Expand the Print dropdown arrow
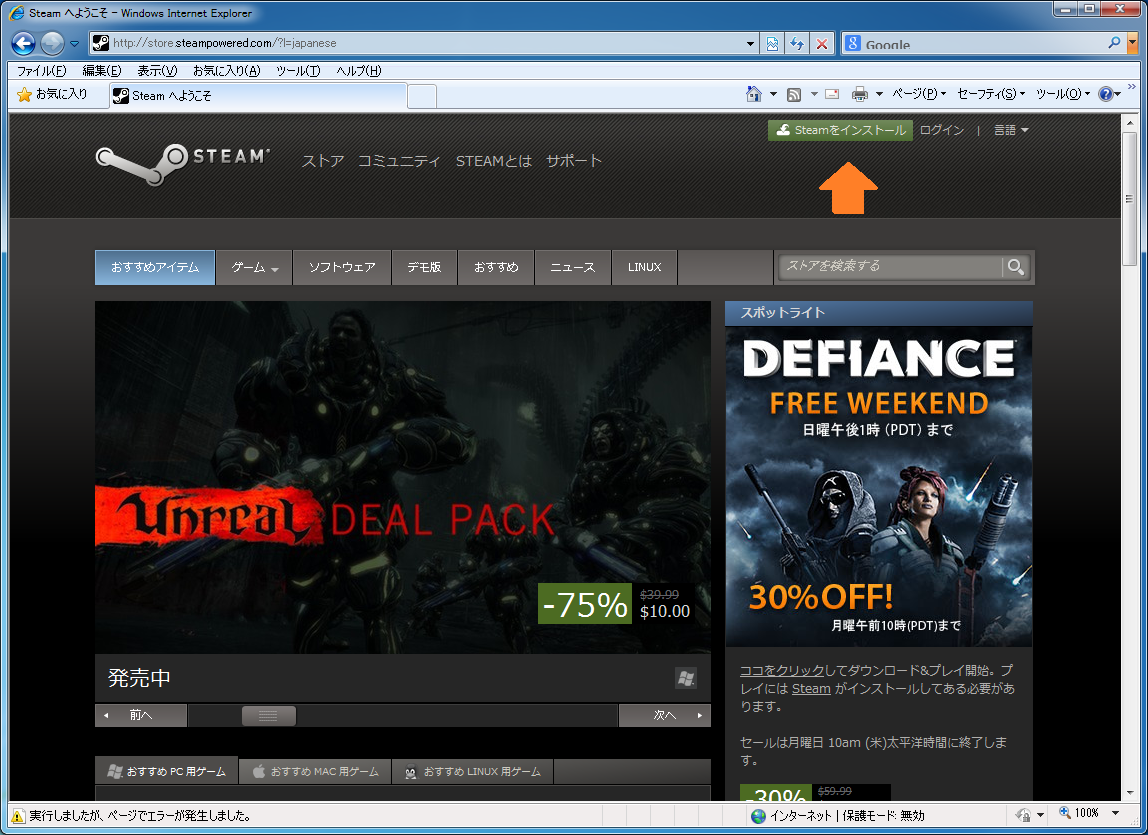 pyautogui.click(x=879, y=94)
